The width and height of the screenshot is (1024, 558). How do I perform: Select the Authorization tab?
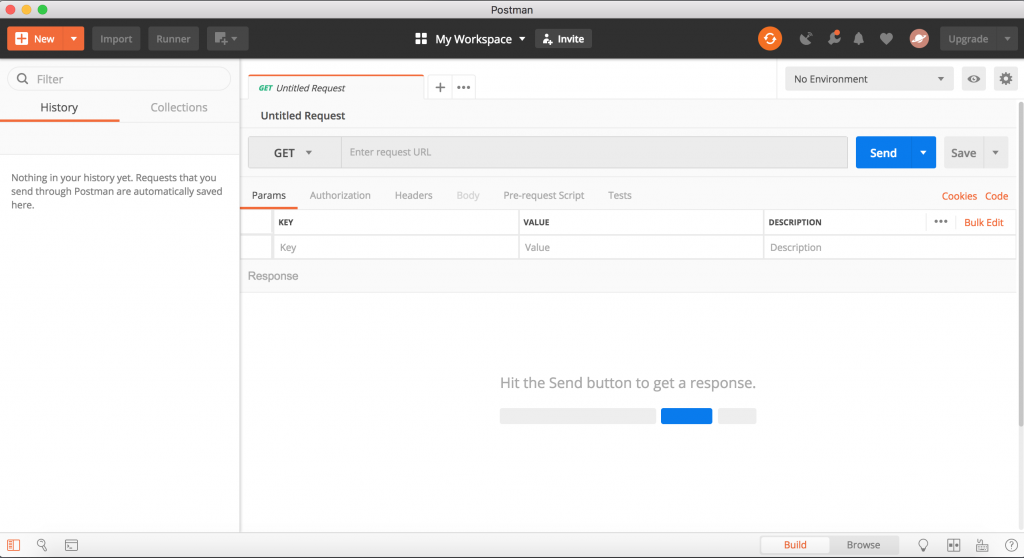tap(340, 195)
